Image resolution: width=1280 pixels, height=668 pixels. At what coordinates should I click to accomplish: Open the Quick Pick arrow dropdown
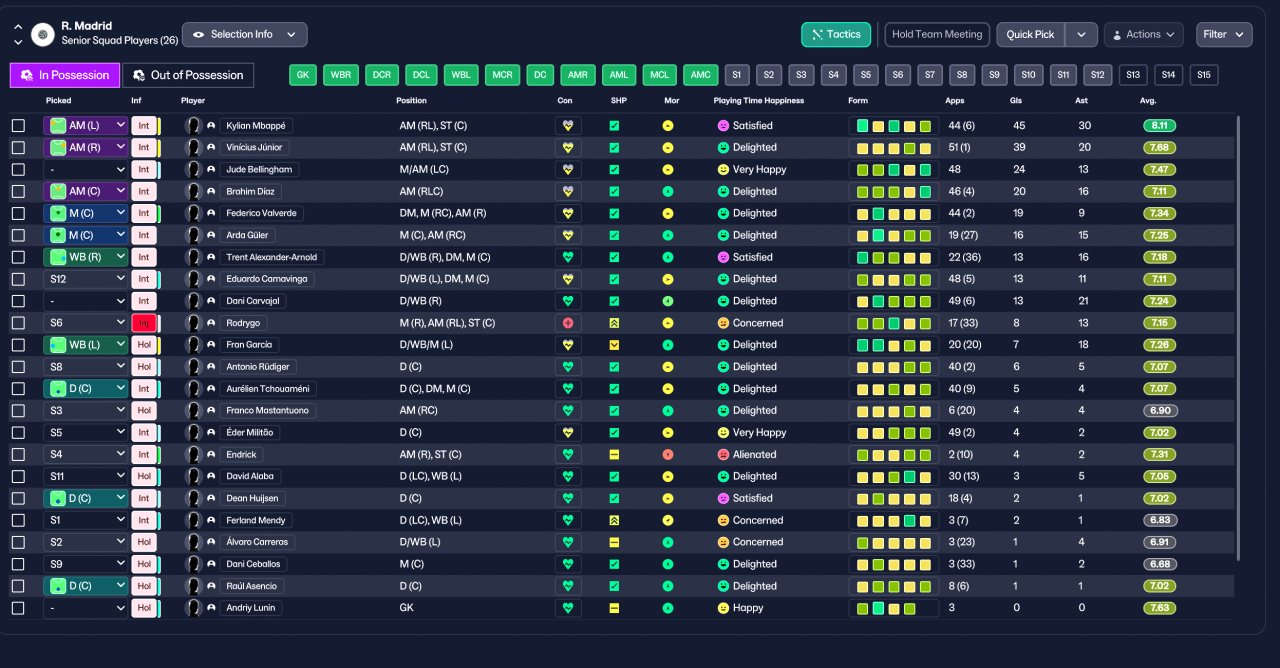(x=1081, y=34)
